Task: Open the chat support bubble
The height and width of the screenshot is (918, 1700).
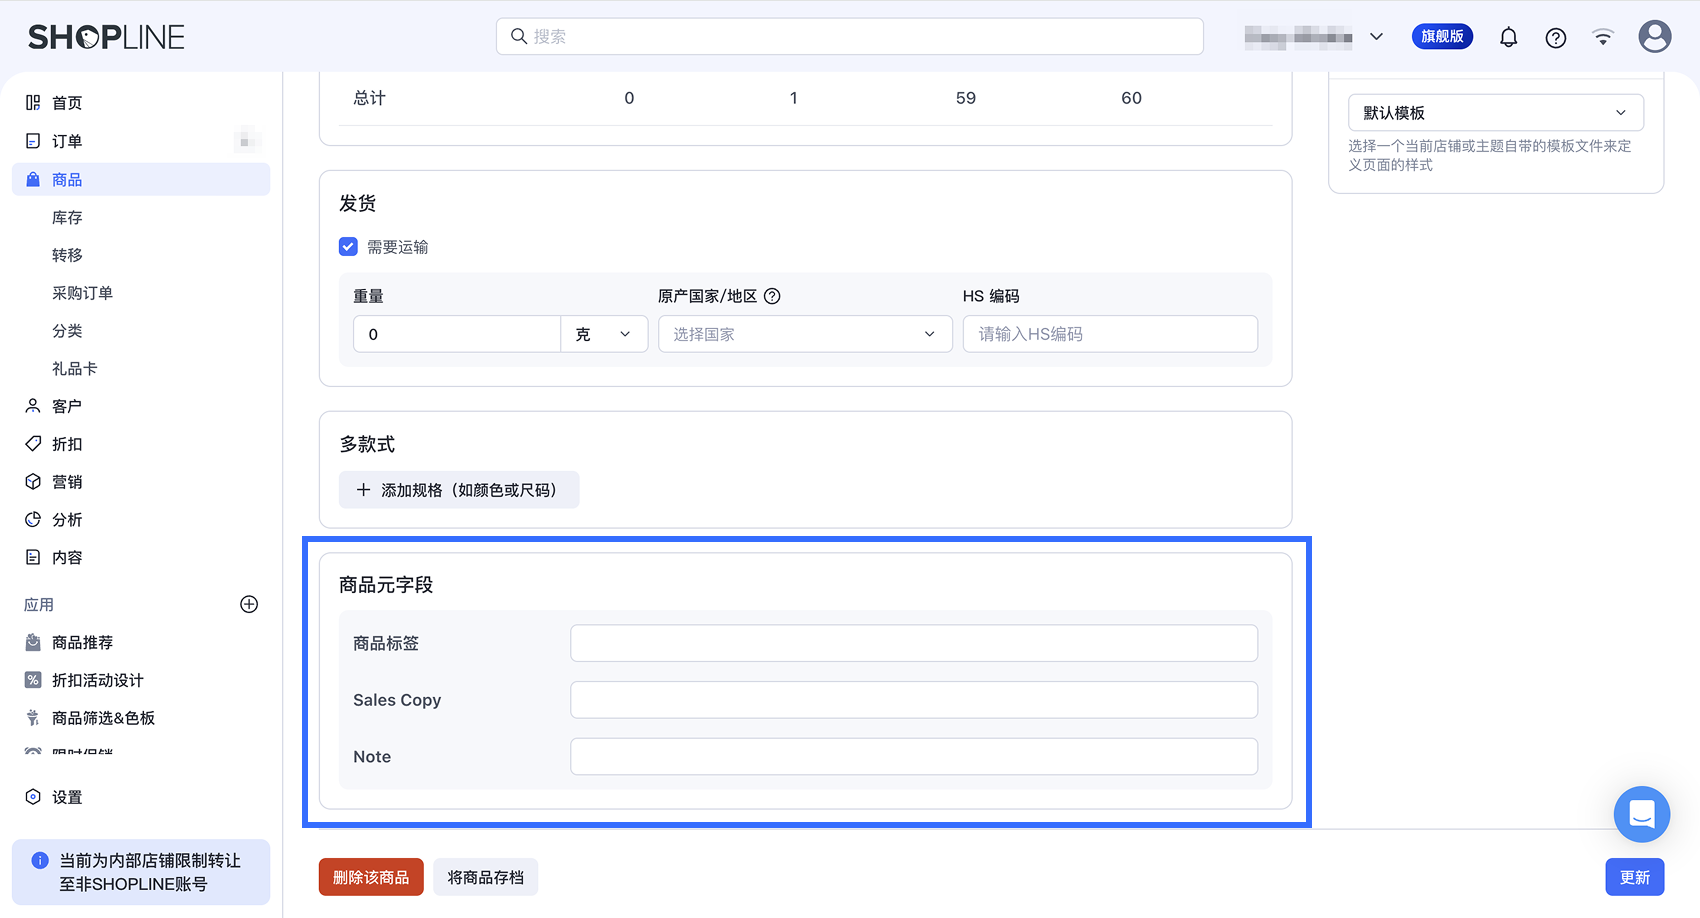Action: point(1641,814)
